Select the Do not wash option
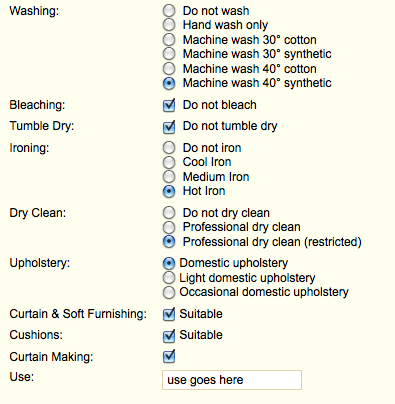The height and width of the screenshot is (404, 395). (169, 11)
